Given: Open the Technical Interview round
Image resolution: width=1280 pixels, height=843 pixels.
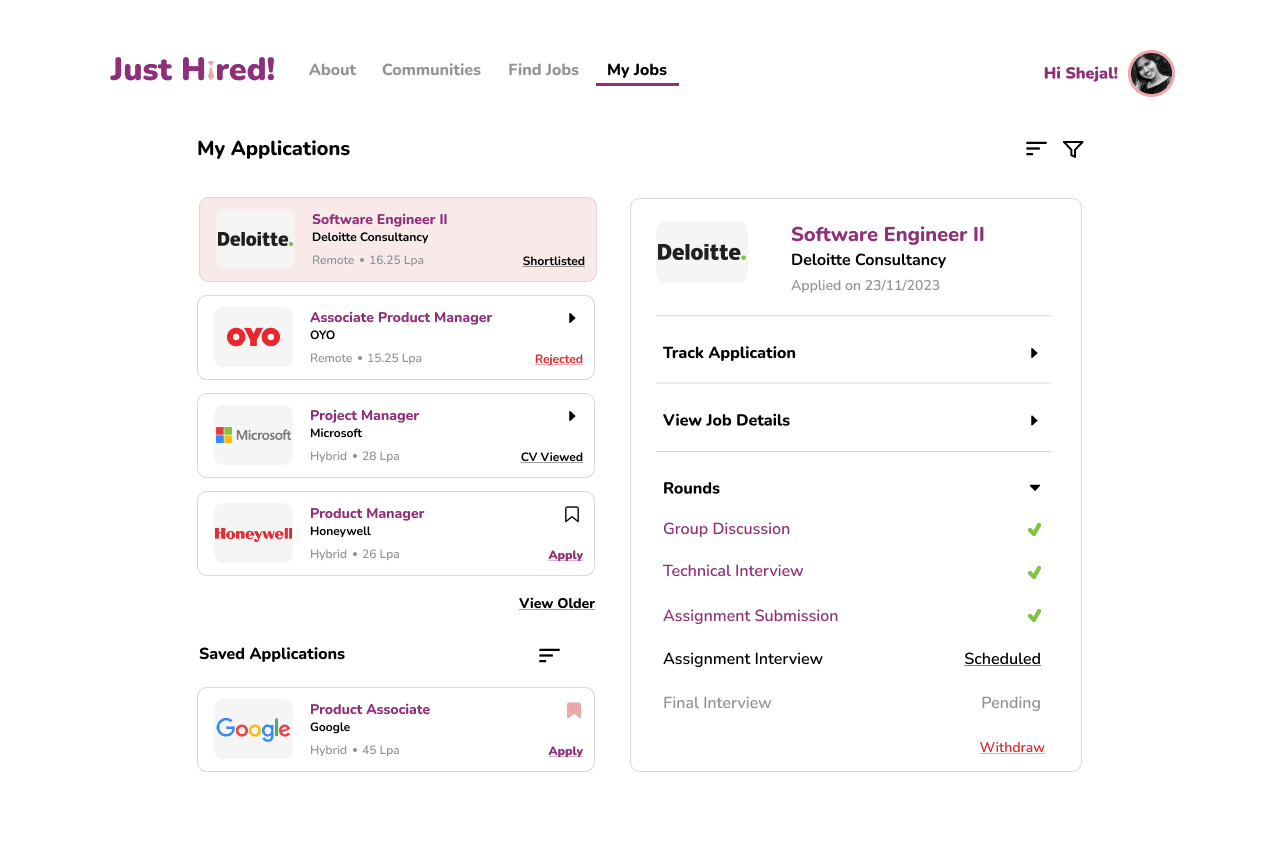Looking at the screenshot, I should [733, 571].
